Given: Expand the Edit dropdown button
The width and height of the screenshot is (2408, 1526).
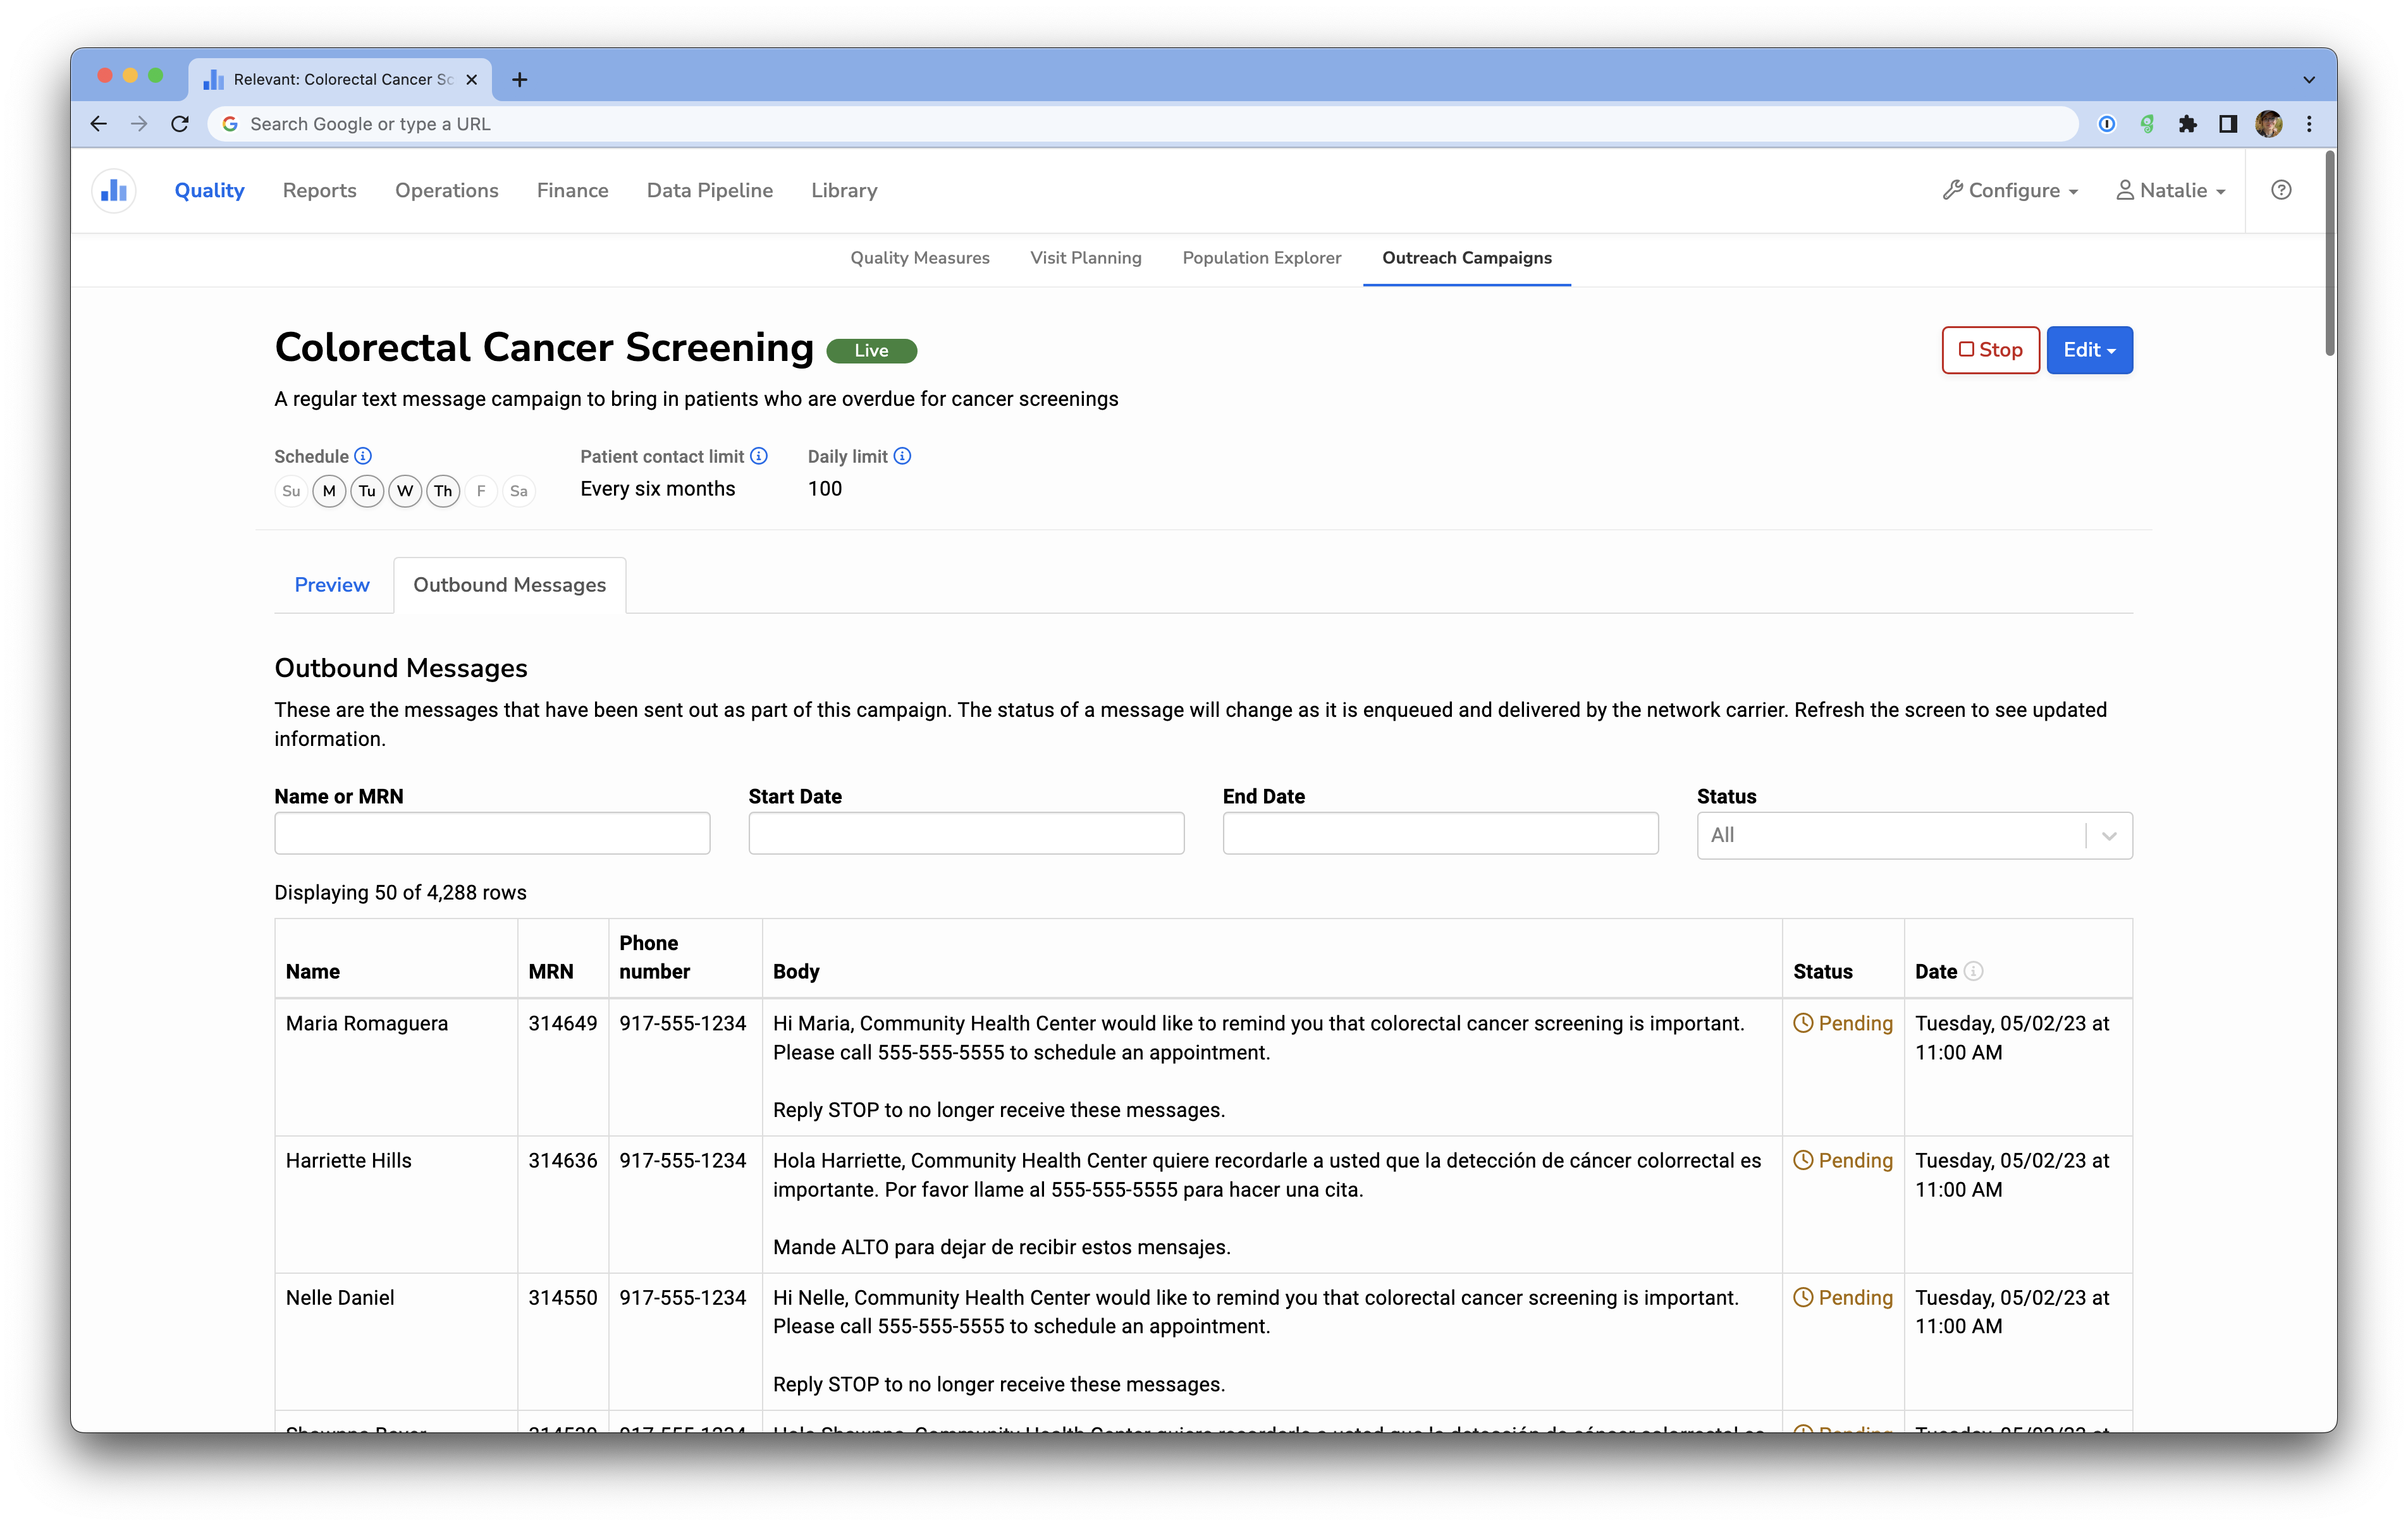Looking at the screenshot, I should [x=2089, y=350].
